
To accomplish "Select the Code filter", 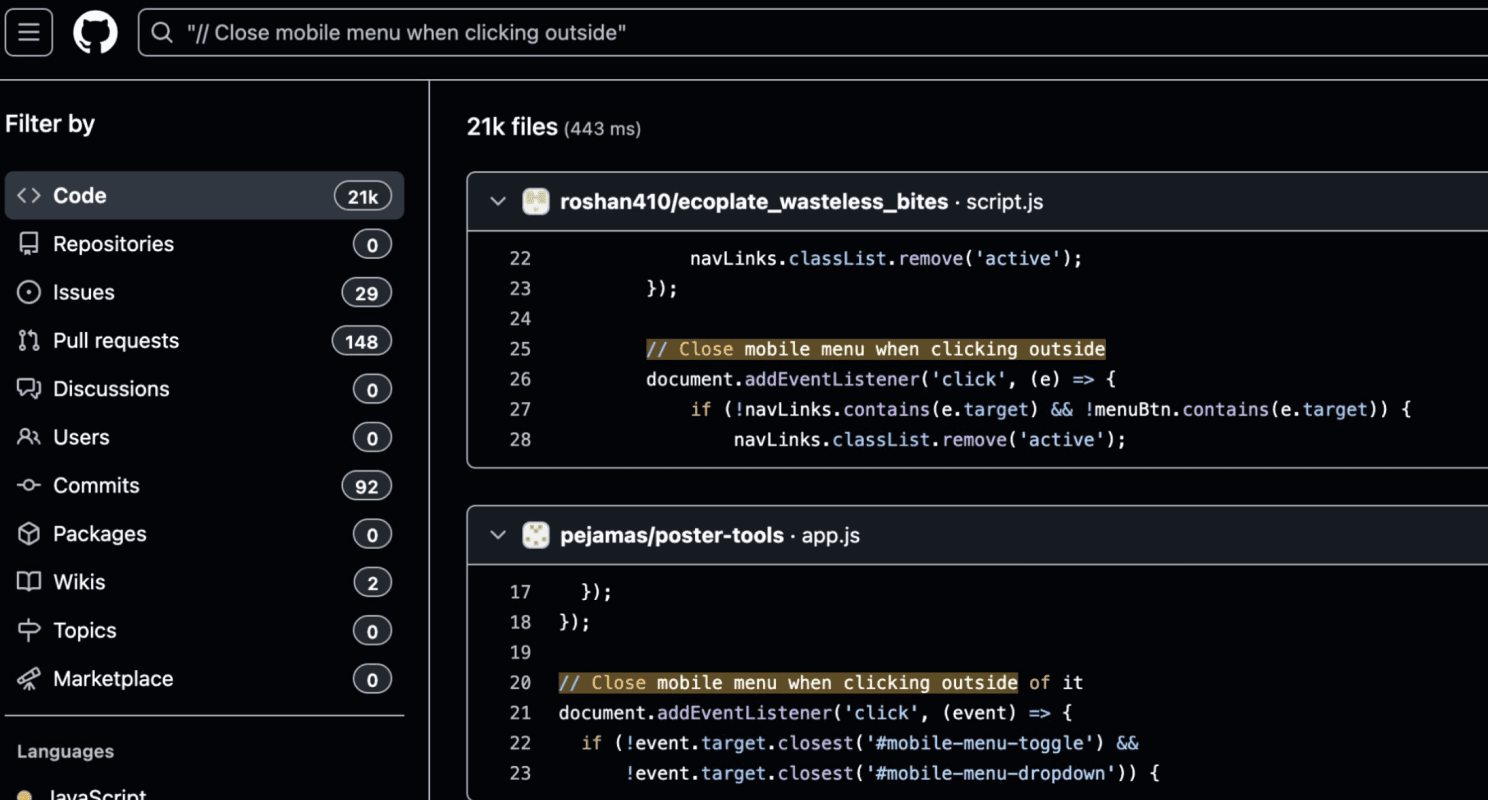I will (x=204, y=196).
